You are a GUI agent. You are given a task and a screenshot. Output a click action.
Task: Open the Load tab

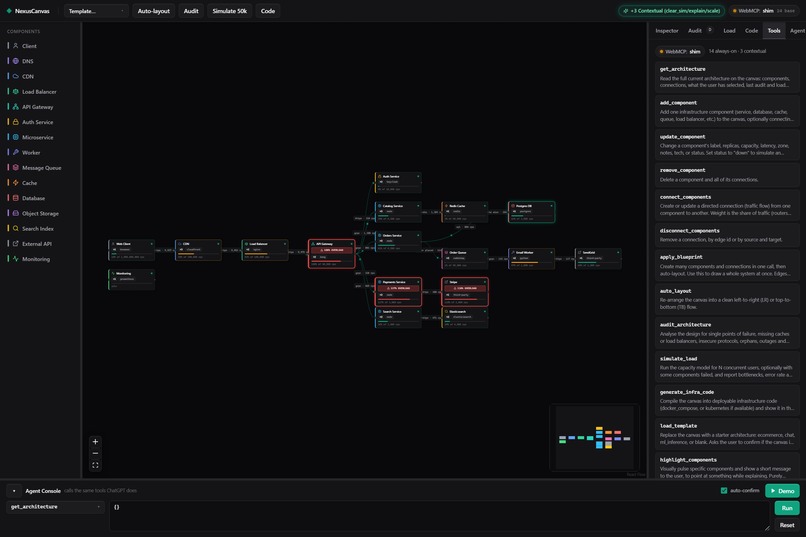[x=729, y=31]
